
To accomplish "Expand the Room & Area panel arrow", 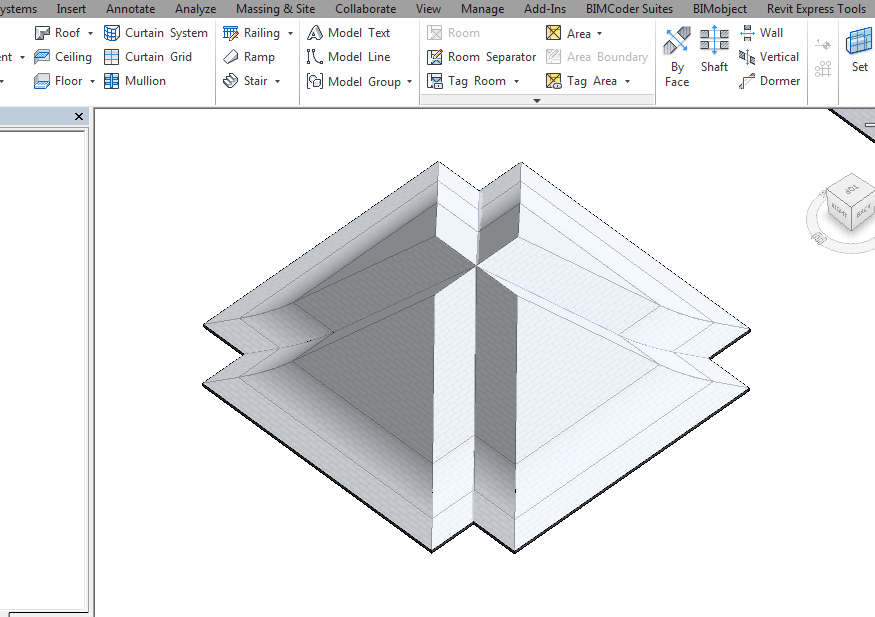I will point(537,100).
